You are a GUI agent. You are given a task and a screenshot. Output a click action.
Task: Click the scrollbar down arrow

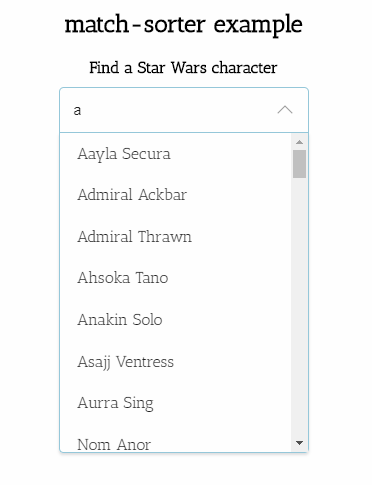point(299,443)
